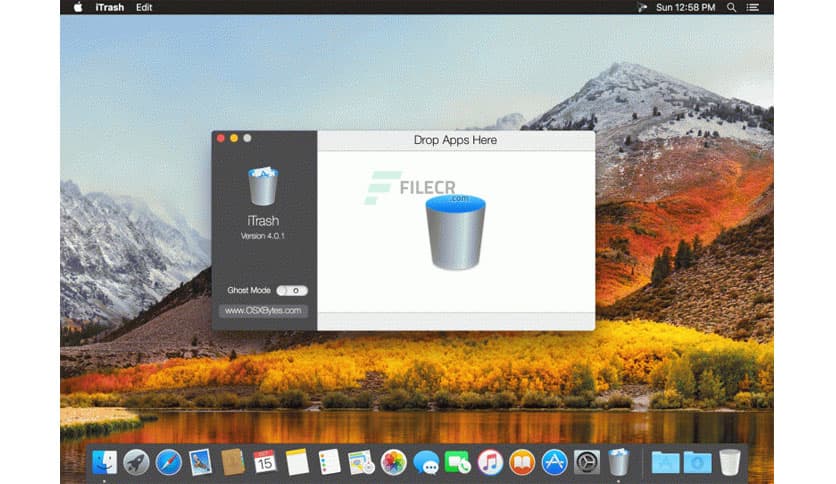Screen dimensions: 836x484
Task: Launch iTunes music icon in dock
Action: [x=490, y=461]
